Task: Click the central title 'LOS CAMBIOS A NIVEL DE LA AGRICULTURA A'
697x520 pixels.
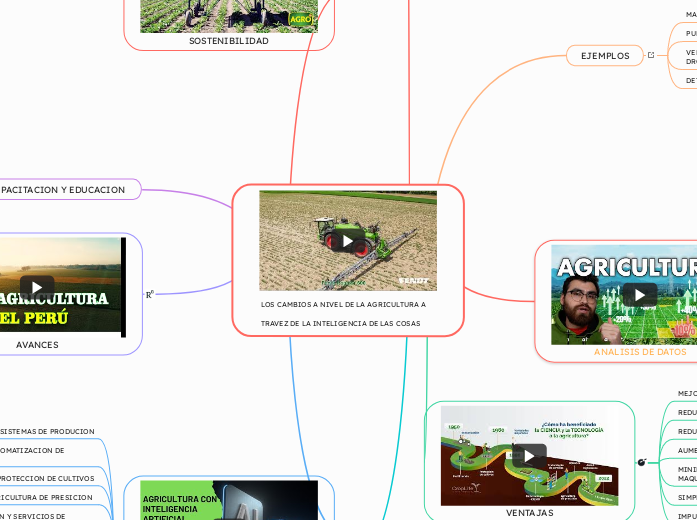Action: (x=343, y=304)
